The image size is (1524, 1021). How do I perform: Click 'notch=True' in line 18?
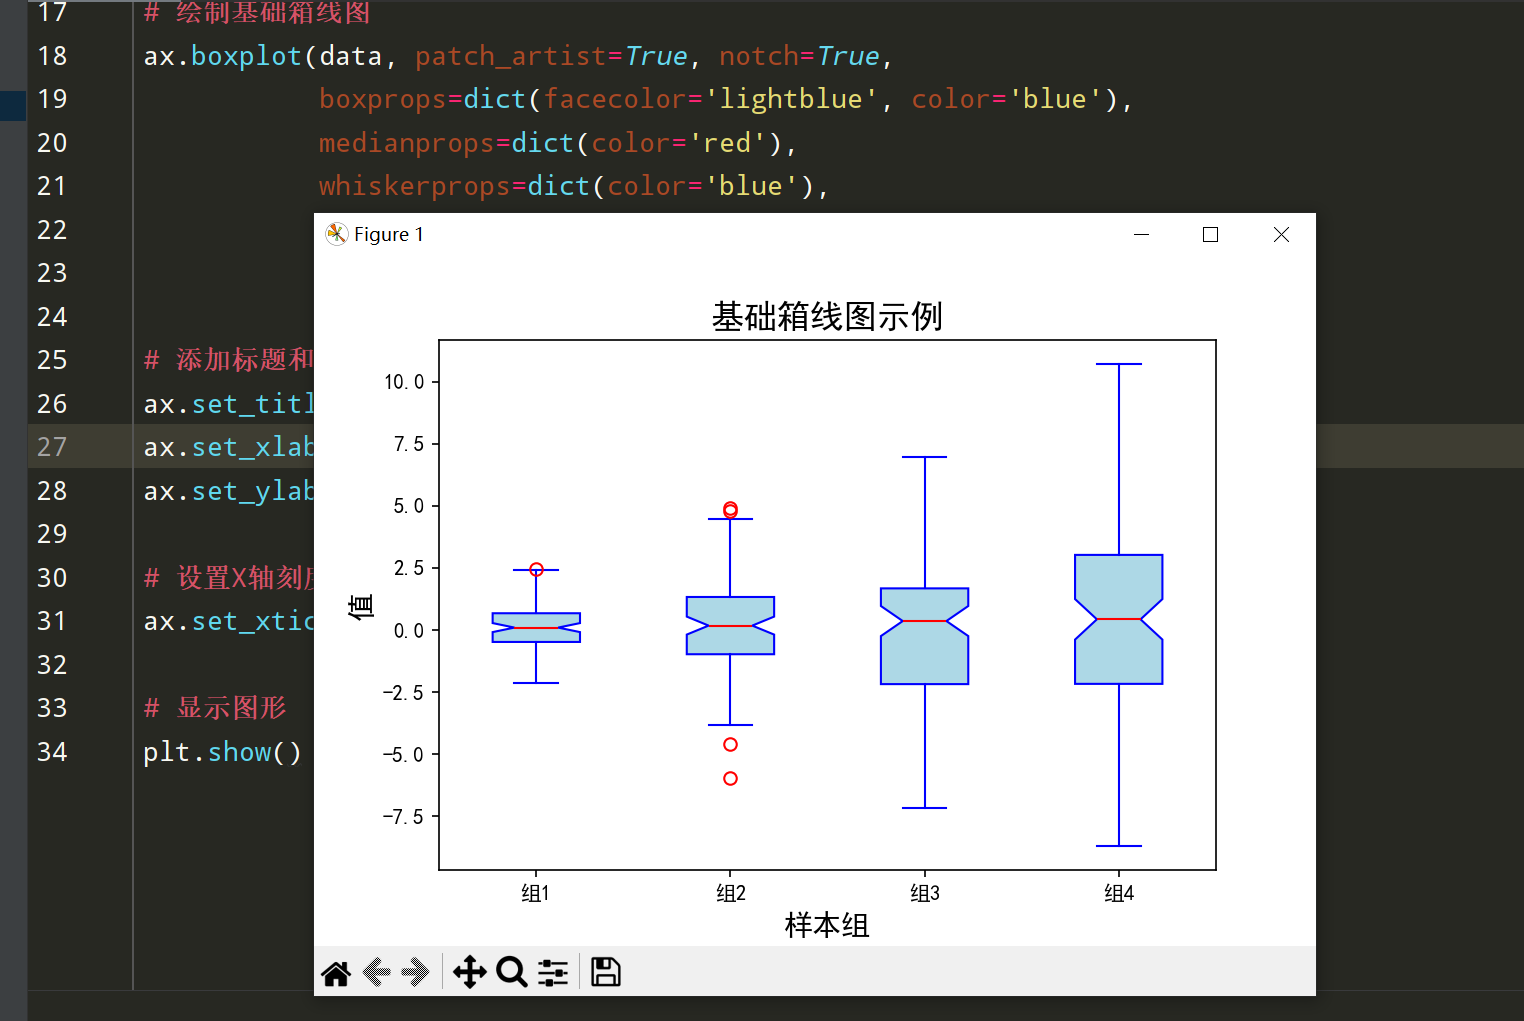coord(799,56)
